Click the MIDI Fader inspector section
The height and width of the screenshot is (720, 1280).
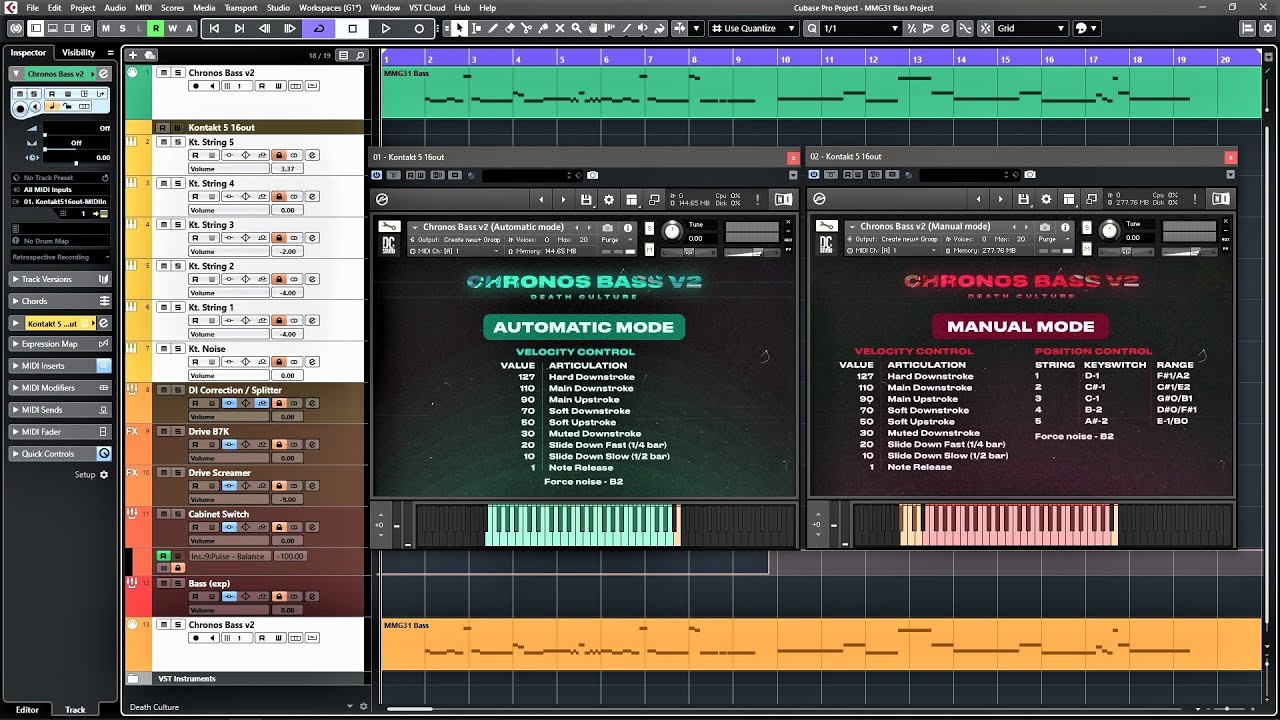point(61,431)
